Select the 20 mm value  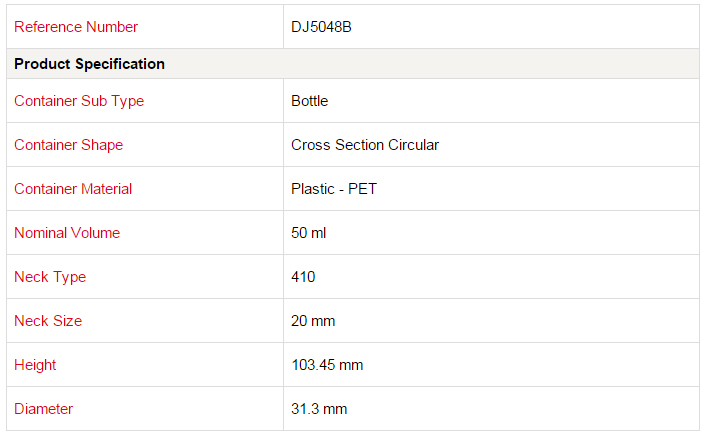click(313, 321)
